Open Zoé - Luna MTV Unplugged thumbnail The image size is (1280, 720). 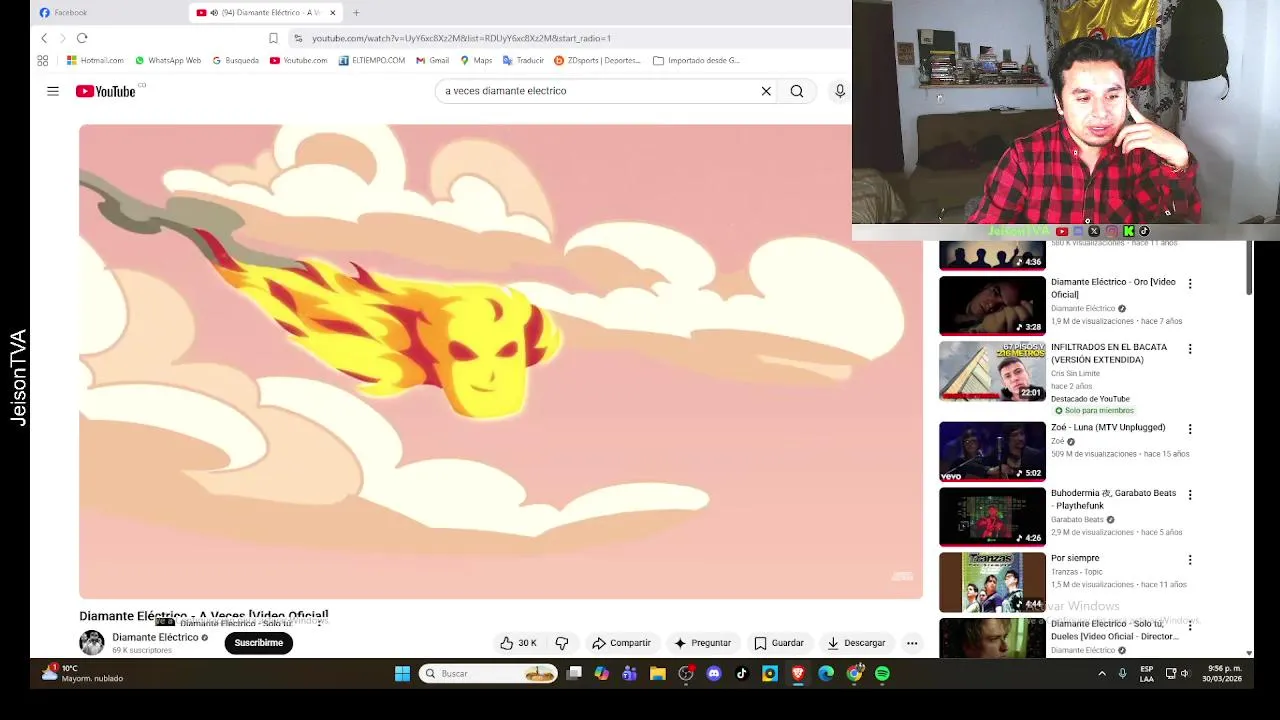point(992,451)
